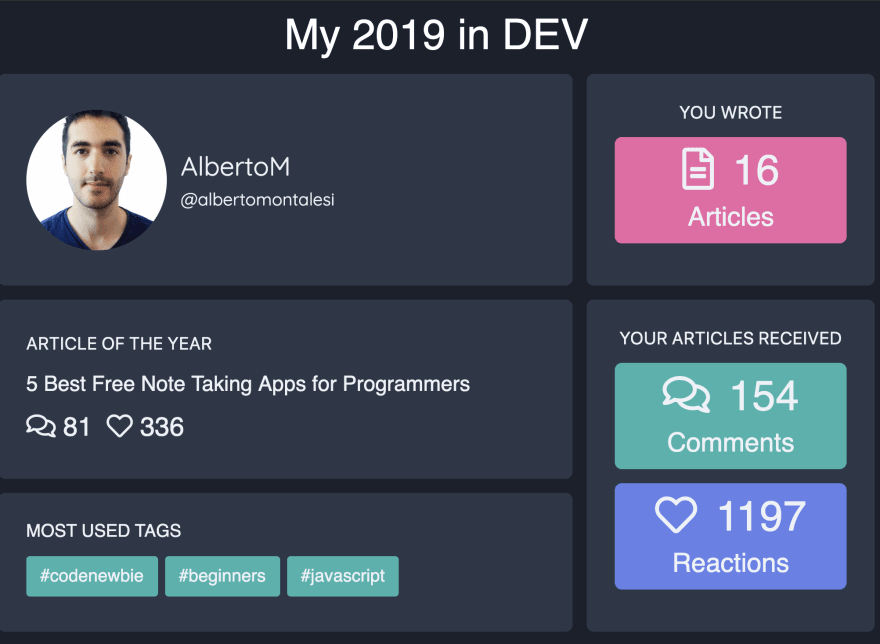Screen dimensions: 880x644
Task: Click the 'YOU WROTE' label
Action: click(x=731, y=113)
